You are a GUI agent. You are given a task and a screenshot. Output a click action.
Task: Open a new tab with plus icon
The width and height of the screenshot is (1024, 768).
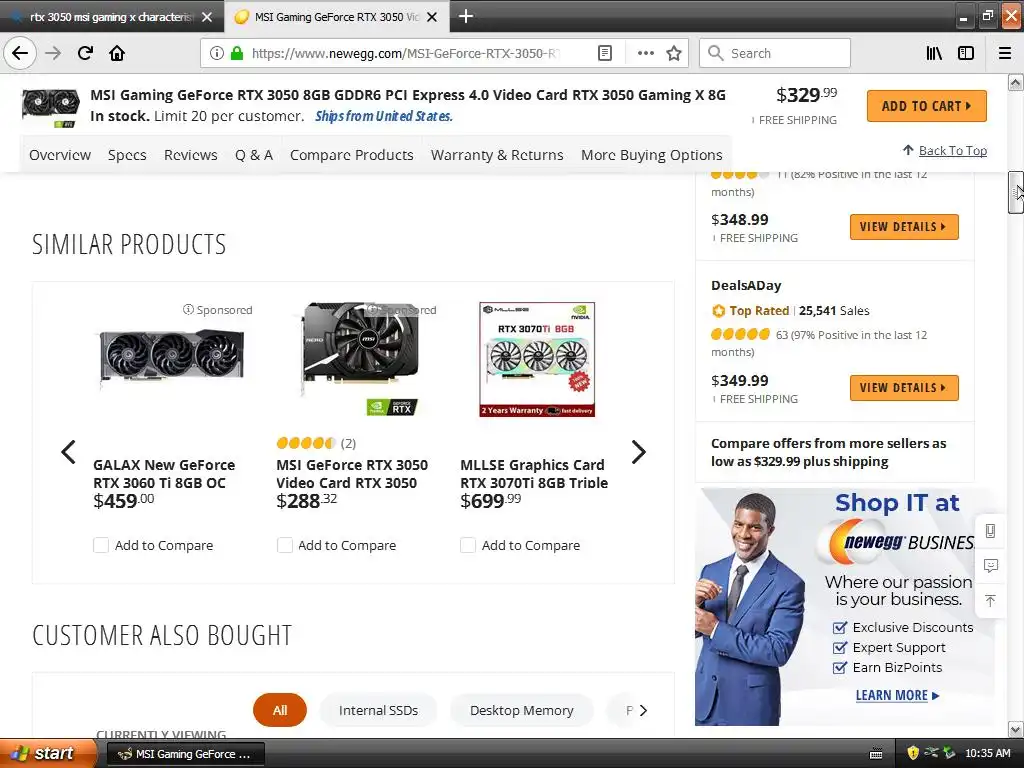click(466, 16)
